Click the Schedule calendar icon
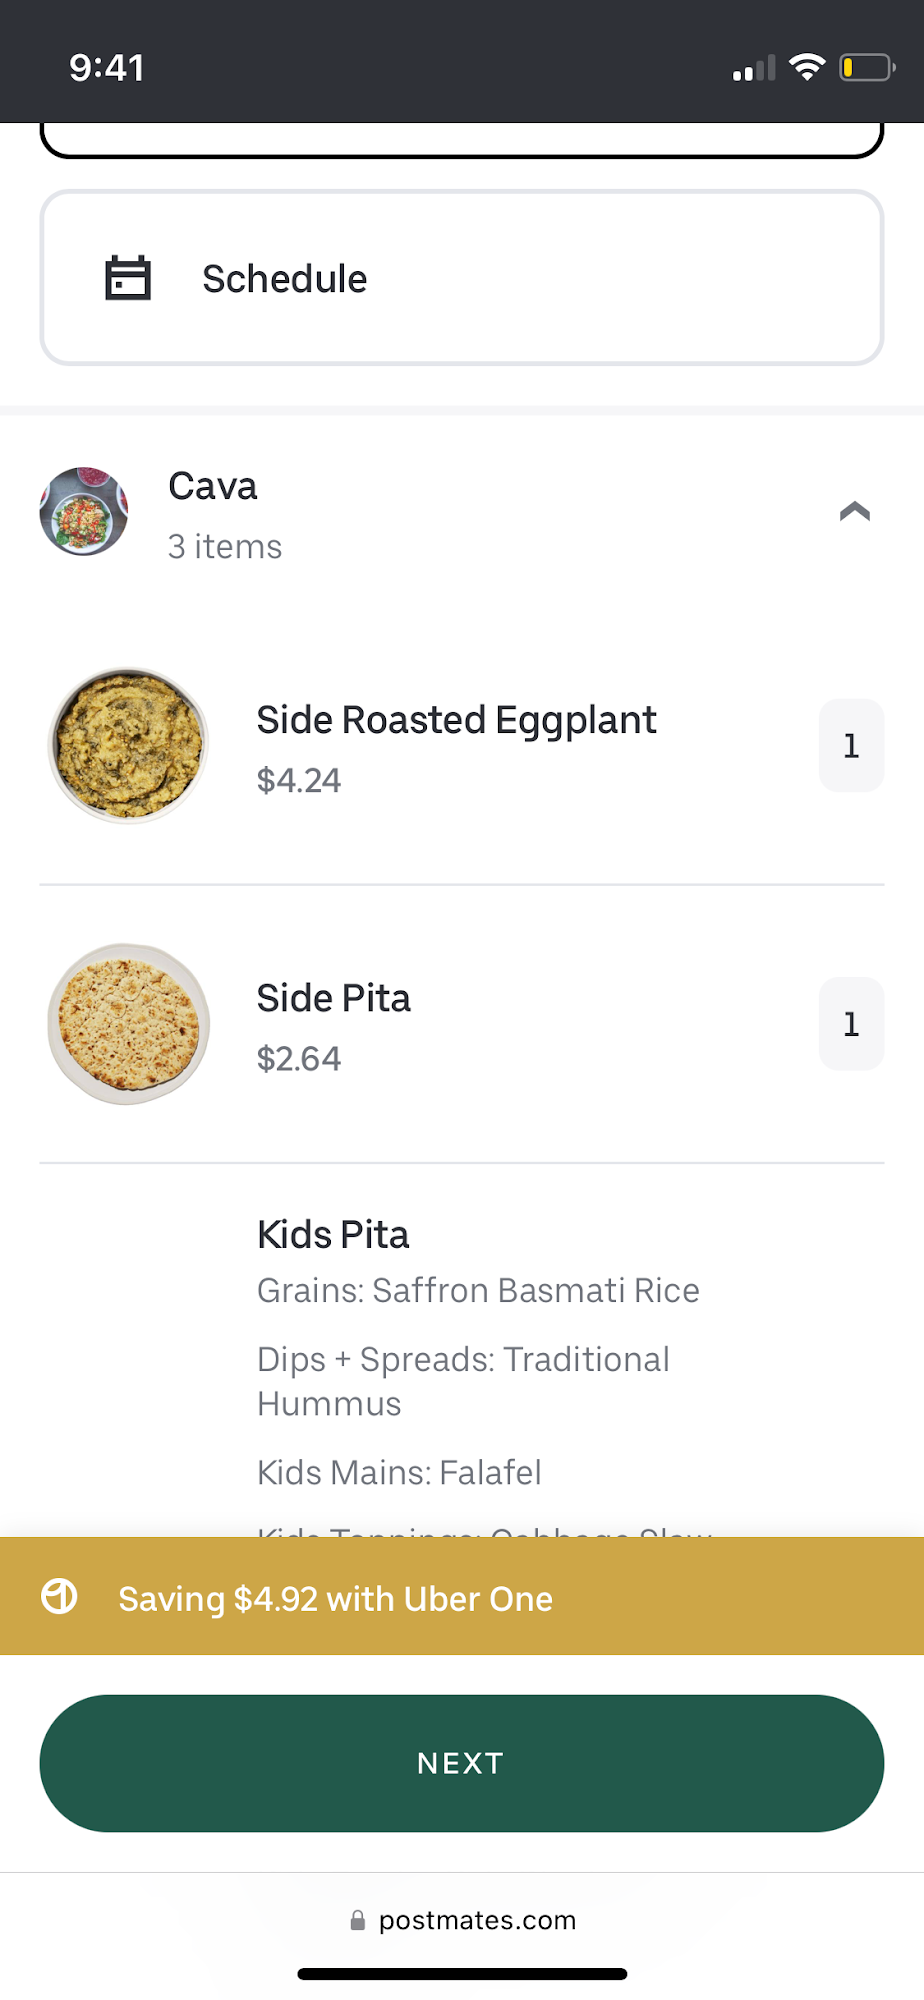The height and width of the screenshot is (2000, 924). click(x=128, y=278)
